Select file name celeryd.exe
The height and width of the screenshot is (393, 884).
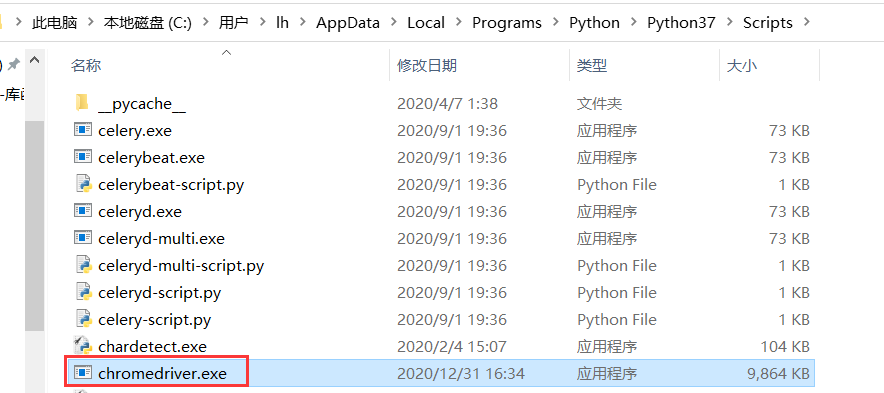[140, 212]
